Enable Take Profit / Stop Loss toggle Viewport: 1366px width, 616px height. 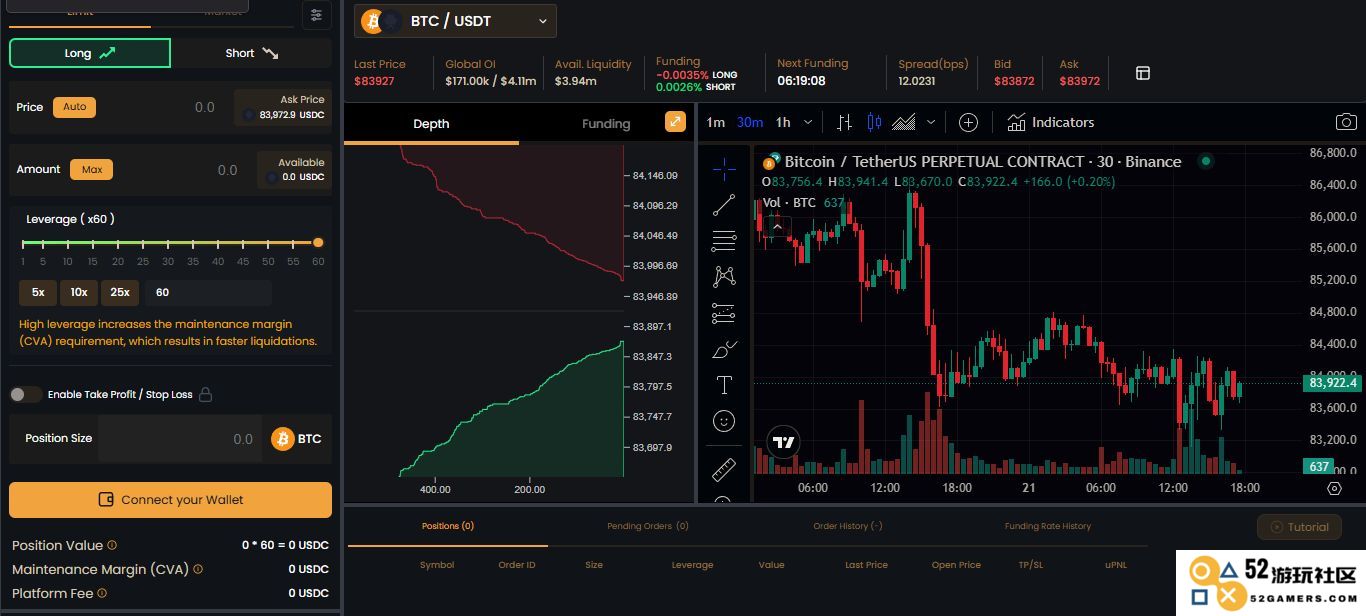pyautogui.click(x=25, y=394)
